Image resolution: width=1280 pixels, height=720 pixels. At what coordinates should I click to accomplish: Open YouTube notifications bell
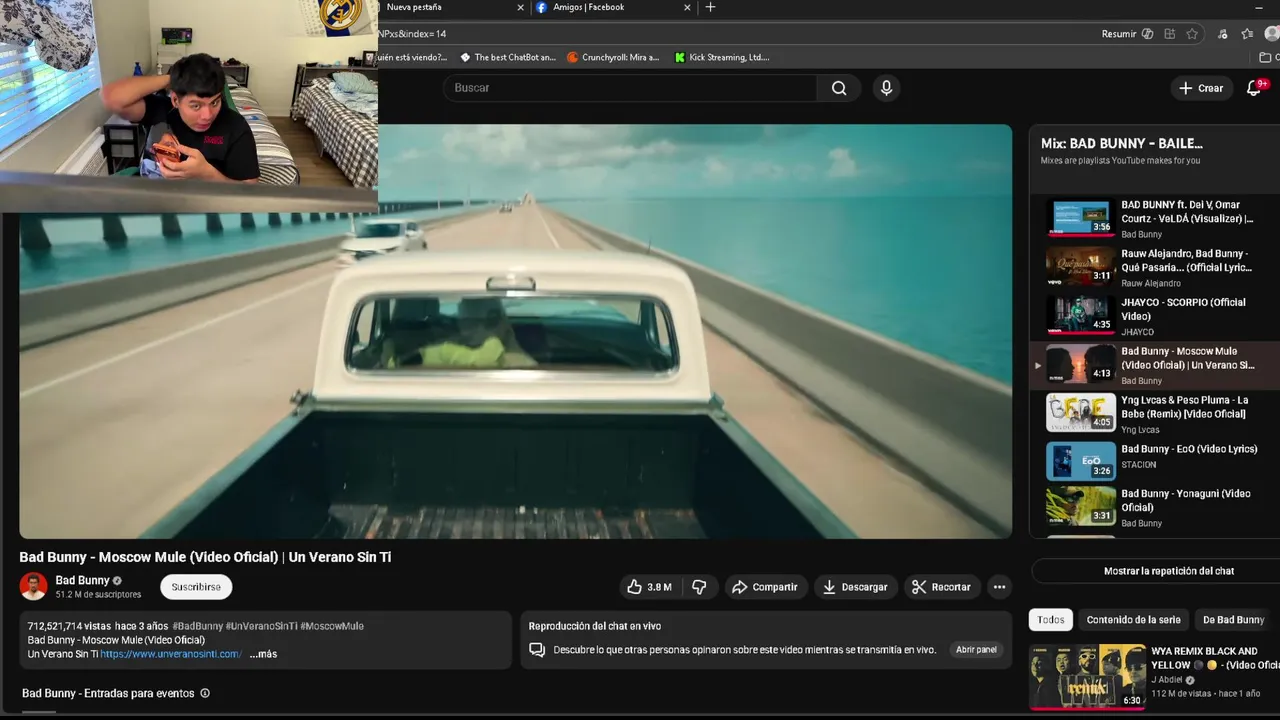point(1254,88)
